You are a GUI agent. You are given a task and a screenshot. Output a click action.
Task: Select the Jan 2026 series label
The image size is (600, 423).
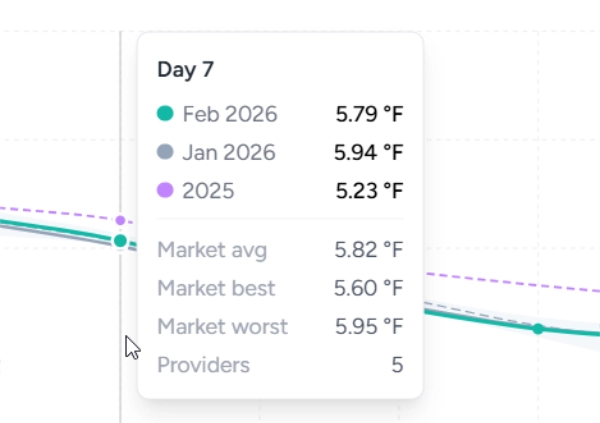pyautogui.click(x=229, y=152)
